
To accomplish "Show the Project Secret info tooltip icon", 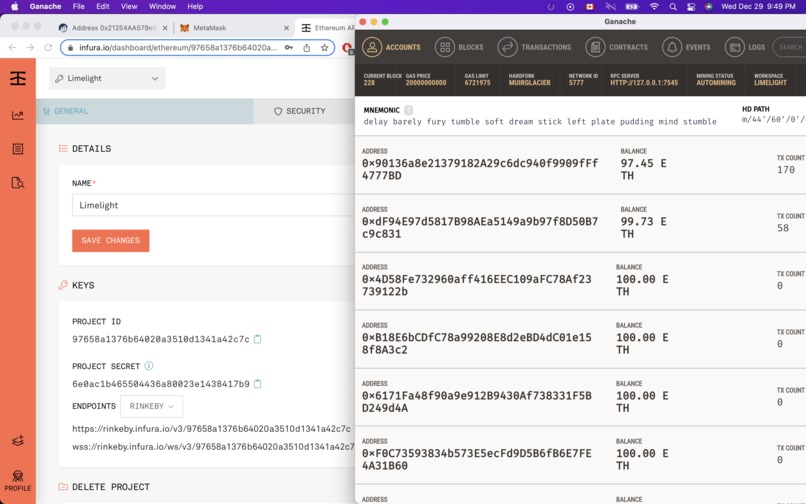I will [149, 366].
